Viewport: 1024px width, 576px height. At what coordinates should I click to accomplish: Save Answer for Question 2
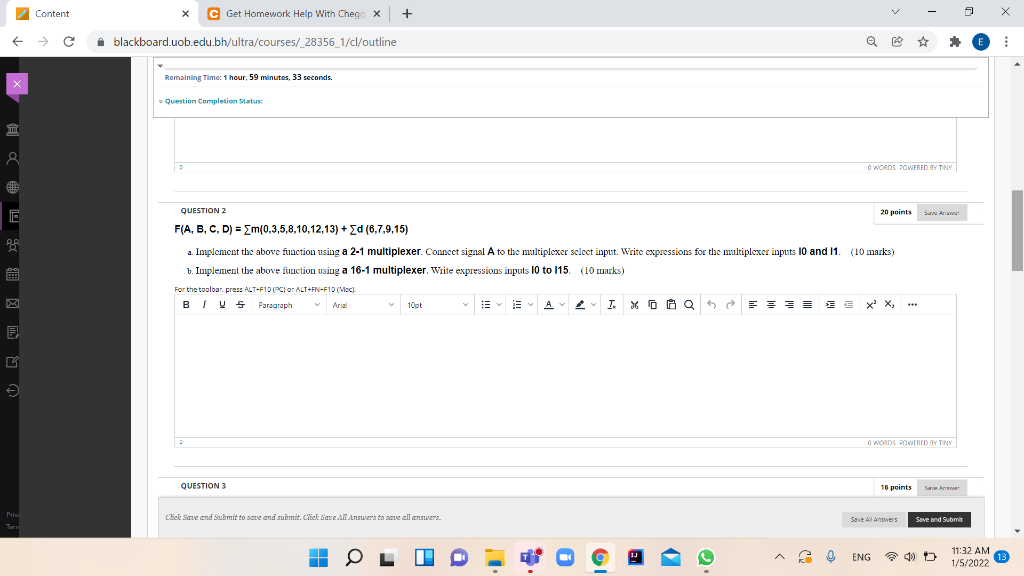point(941,213)
